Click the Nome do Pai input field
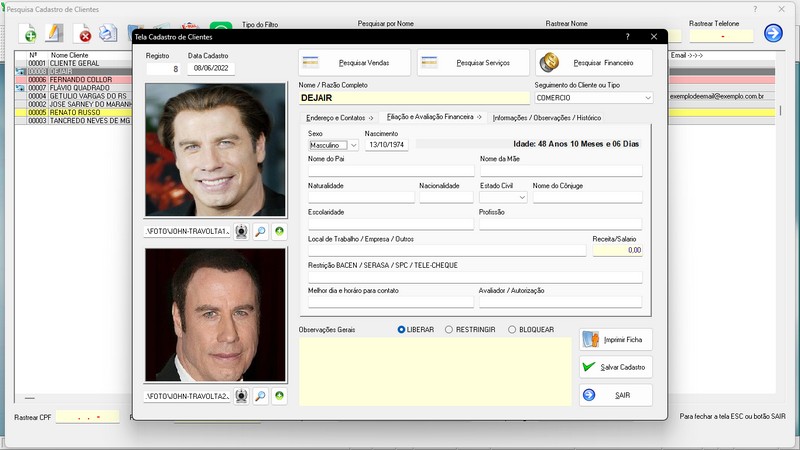Image resolution: width=800 pixels, height=450 pixels. [x=390, y=171]
